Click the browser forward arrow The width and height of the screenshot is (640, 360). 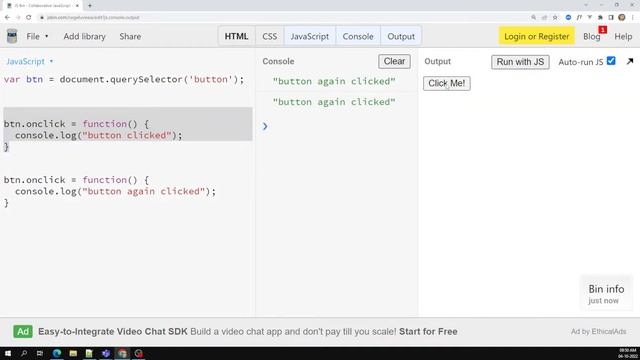pyautogui.click(x=18, y=18)
